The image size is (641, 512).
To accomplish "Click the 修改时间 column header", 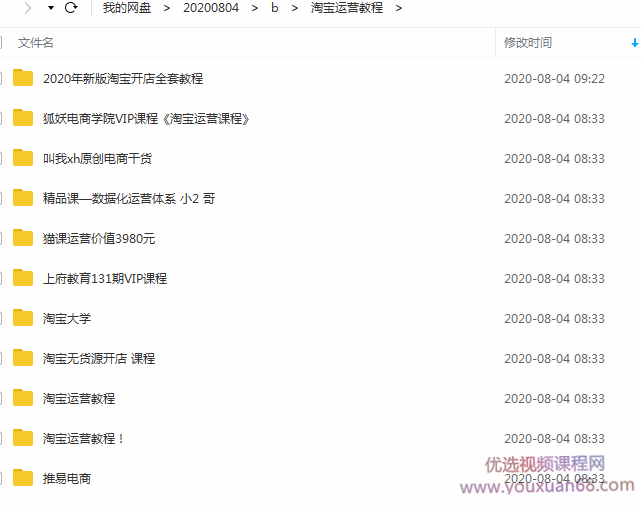I will (528, 43).
